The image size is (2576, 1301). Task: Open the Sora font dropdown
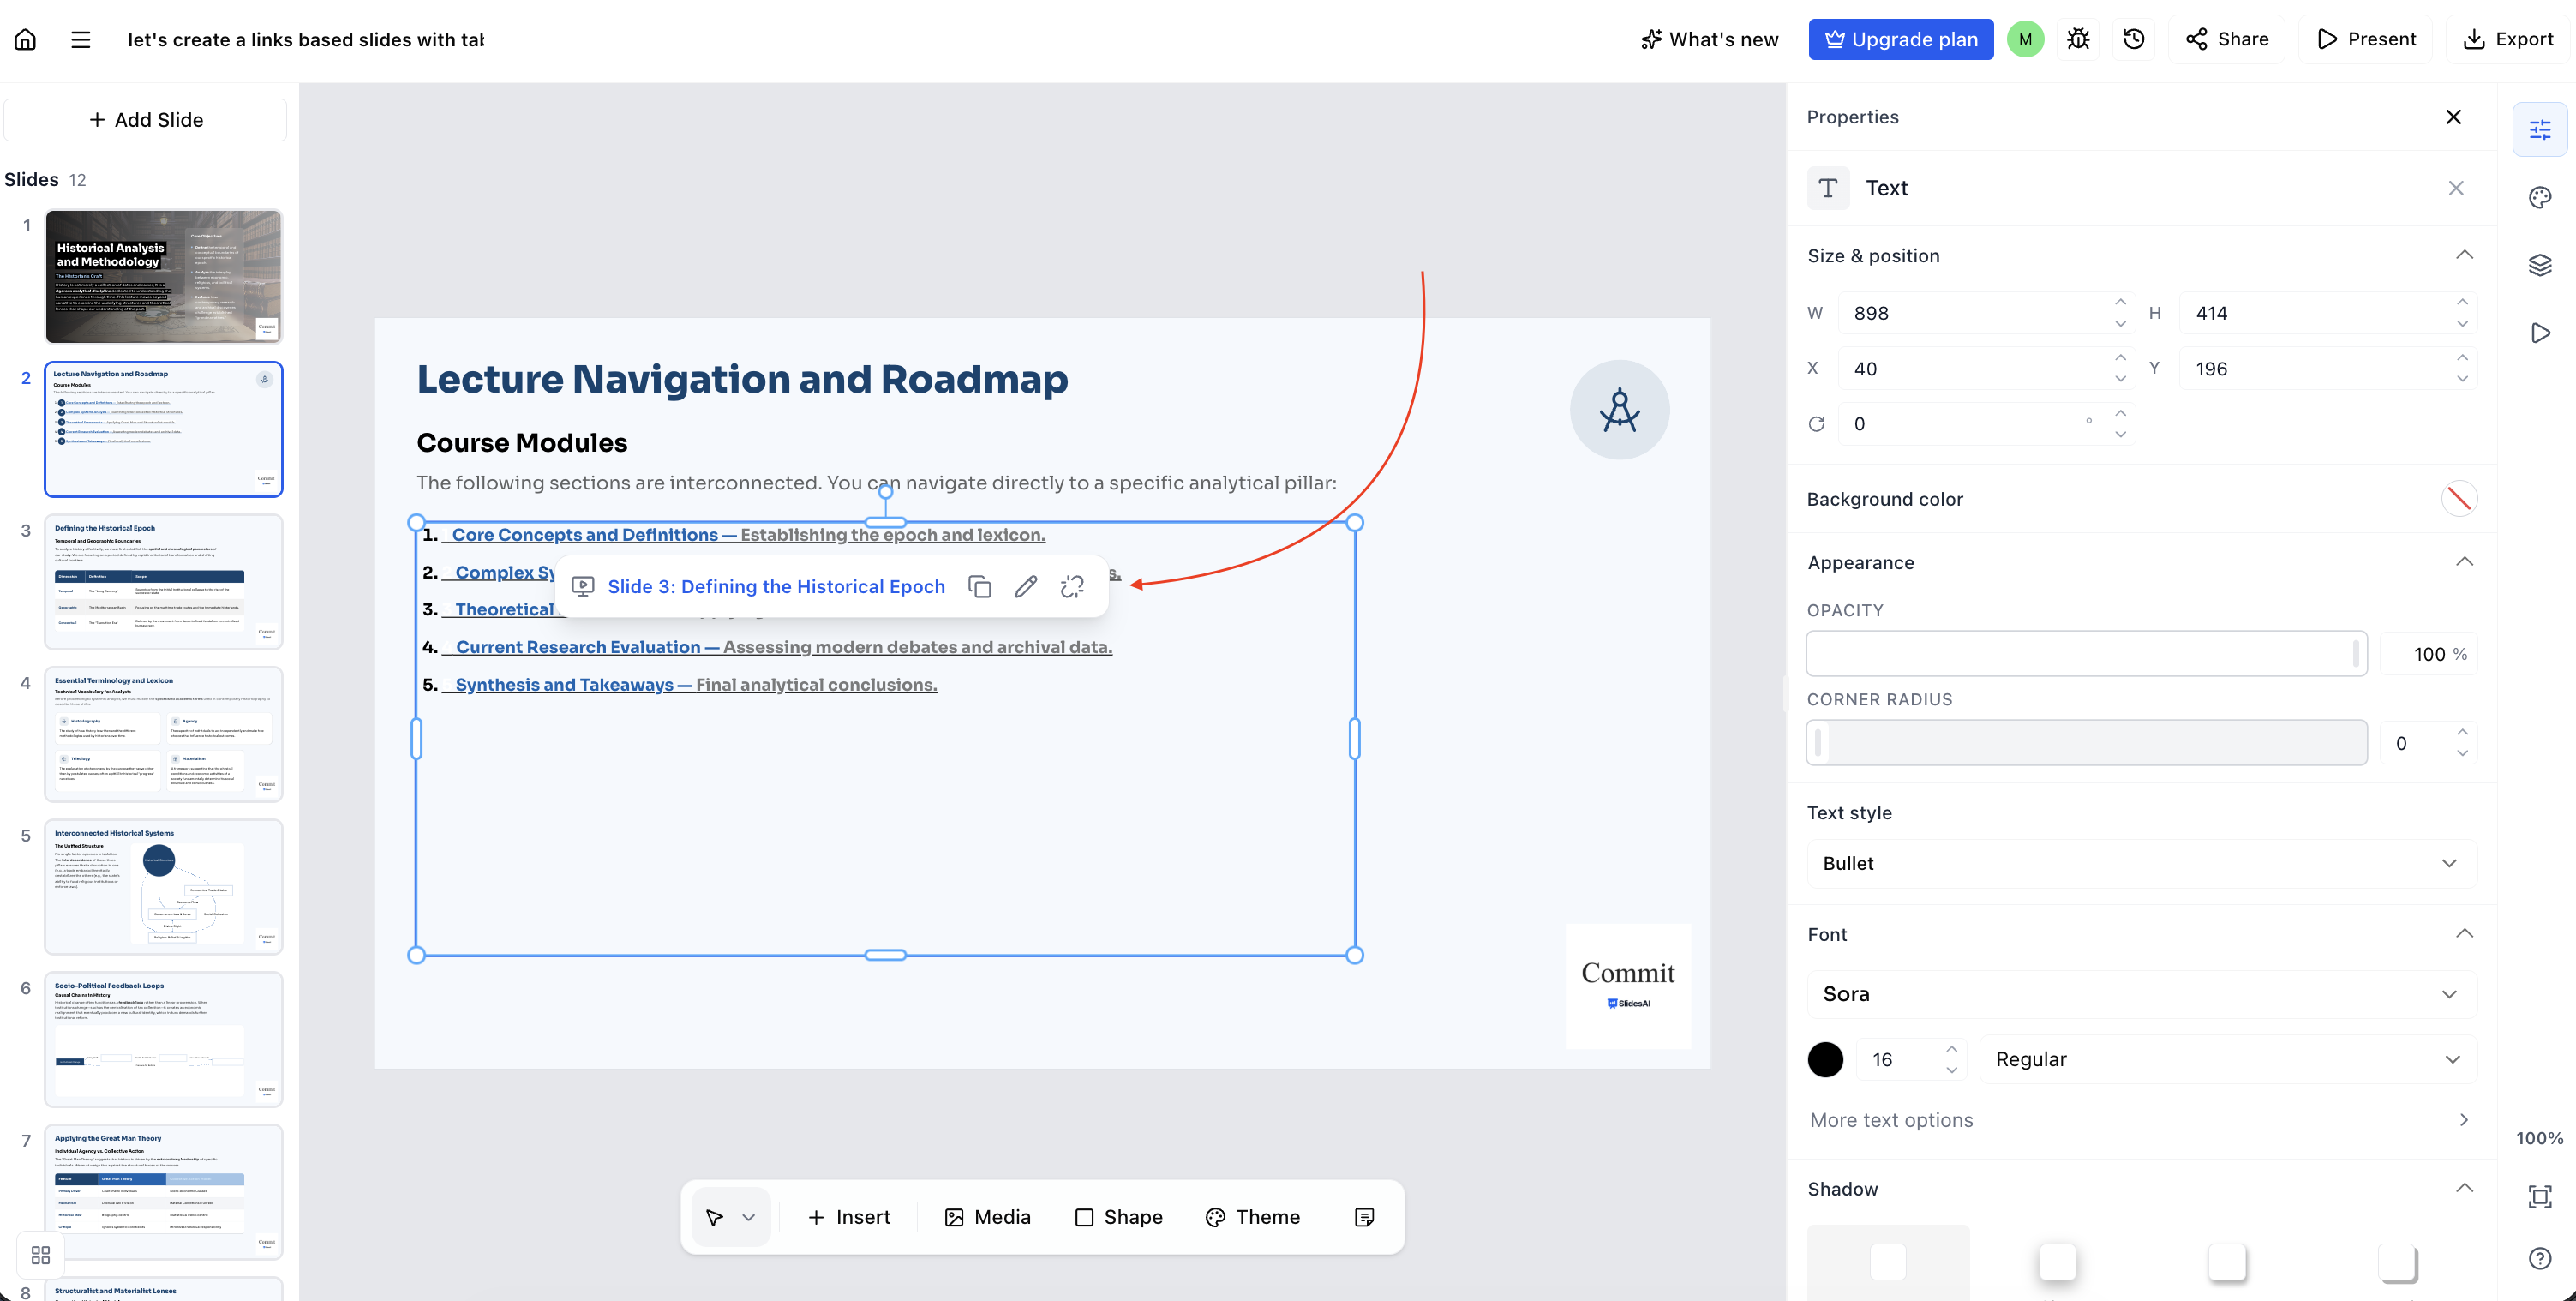point(2141,994)
